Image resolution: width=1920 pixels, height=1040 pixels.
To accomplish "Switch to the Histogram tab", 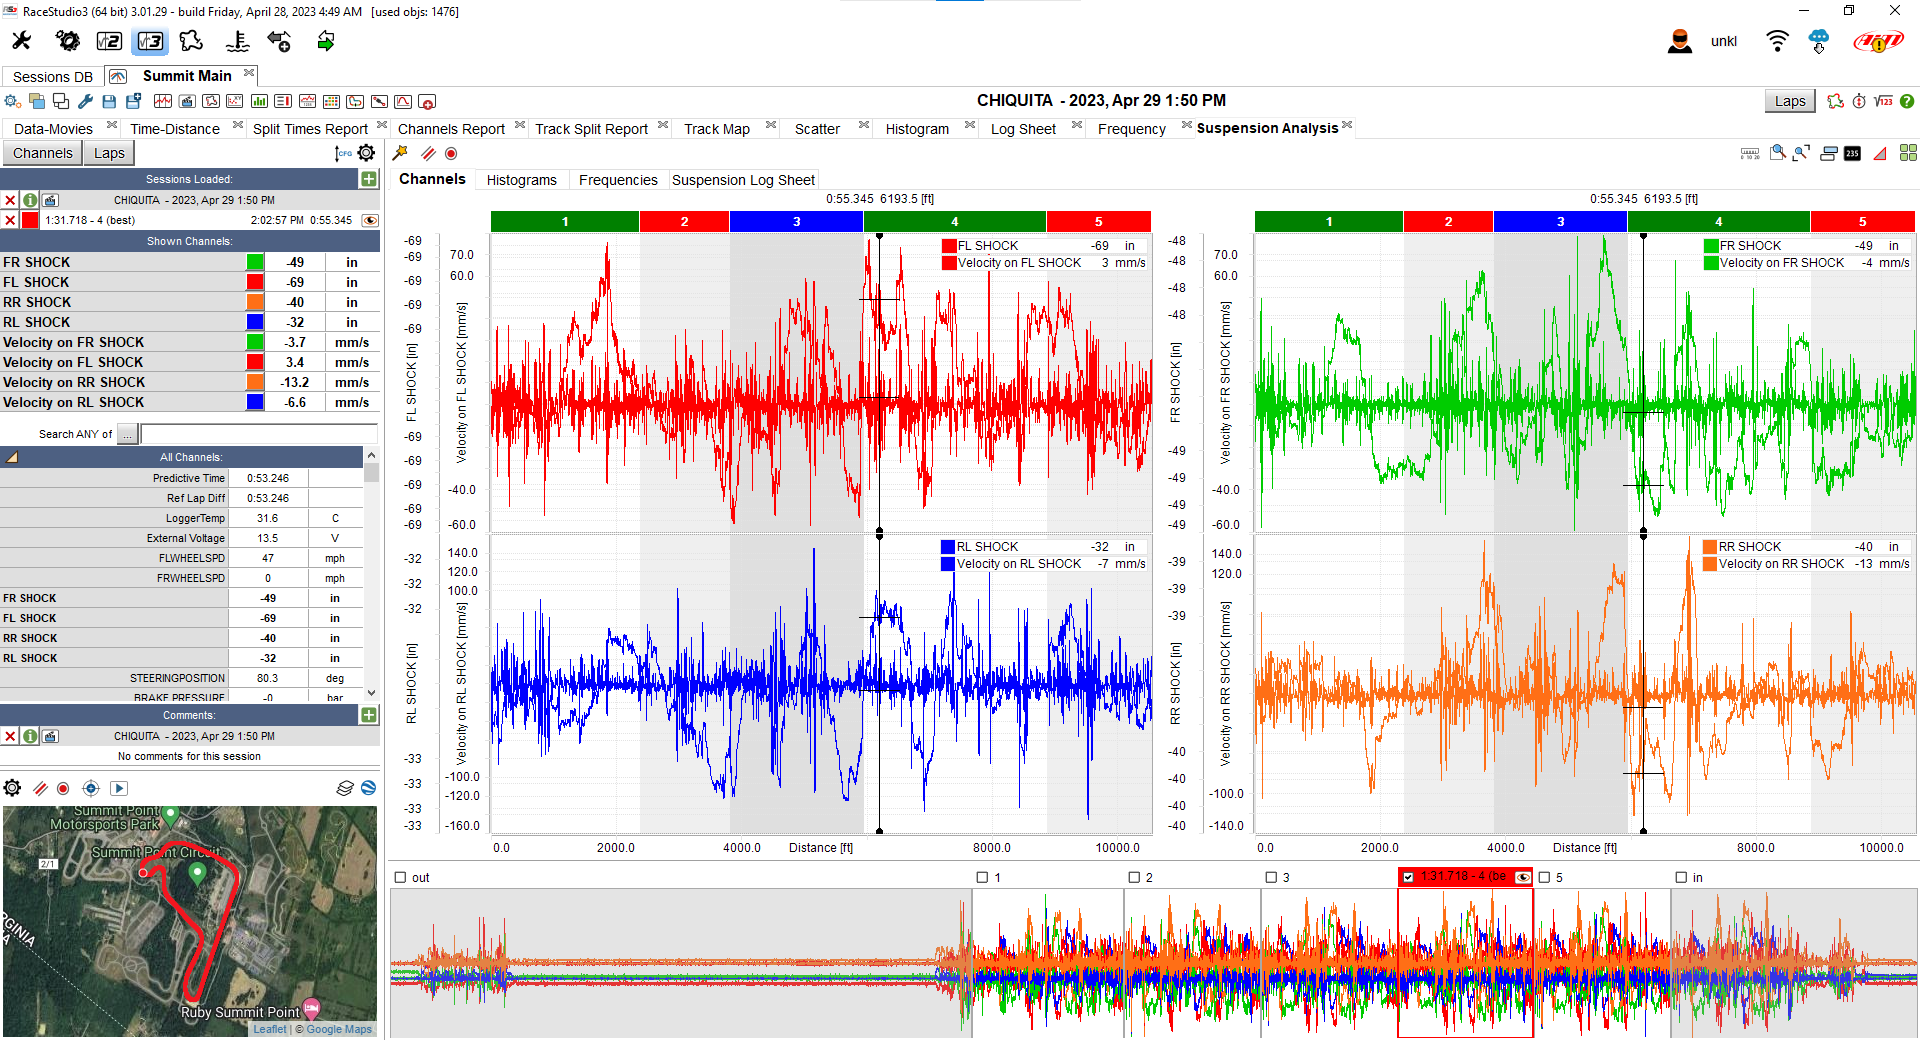I will click(917, 129).
